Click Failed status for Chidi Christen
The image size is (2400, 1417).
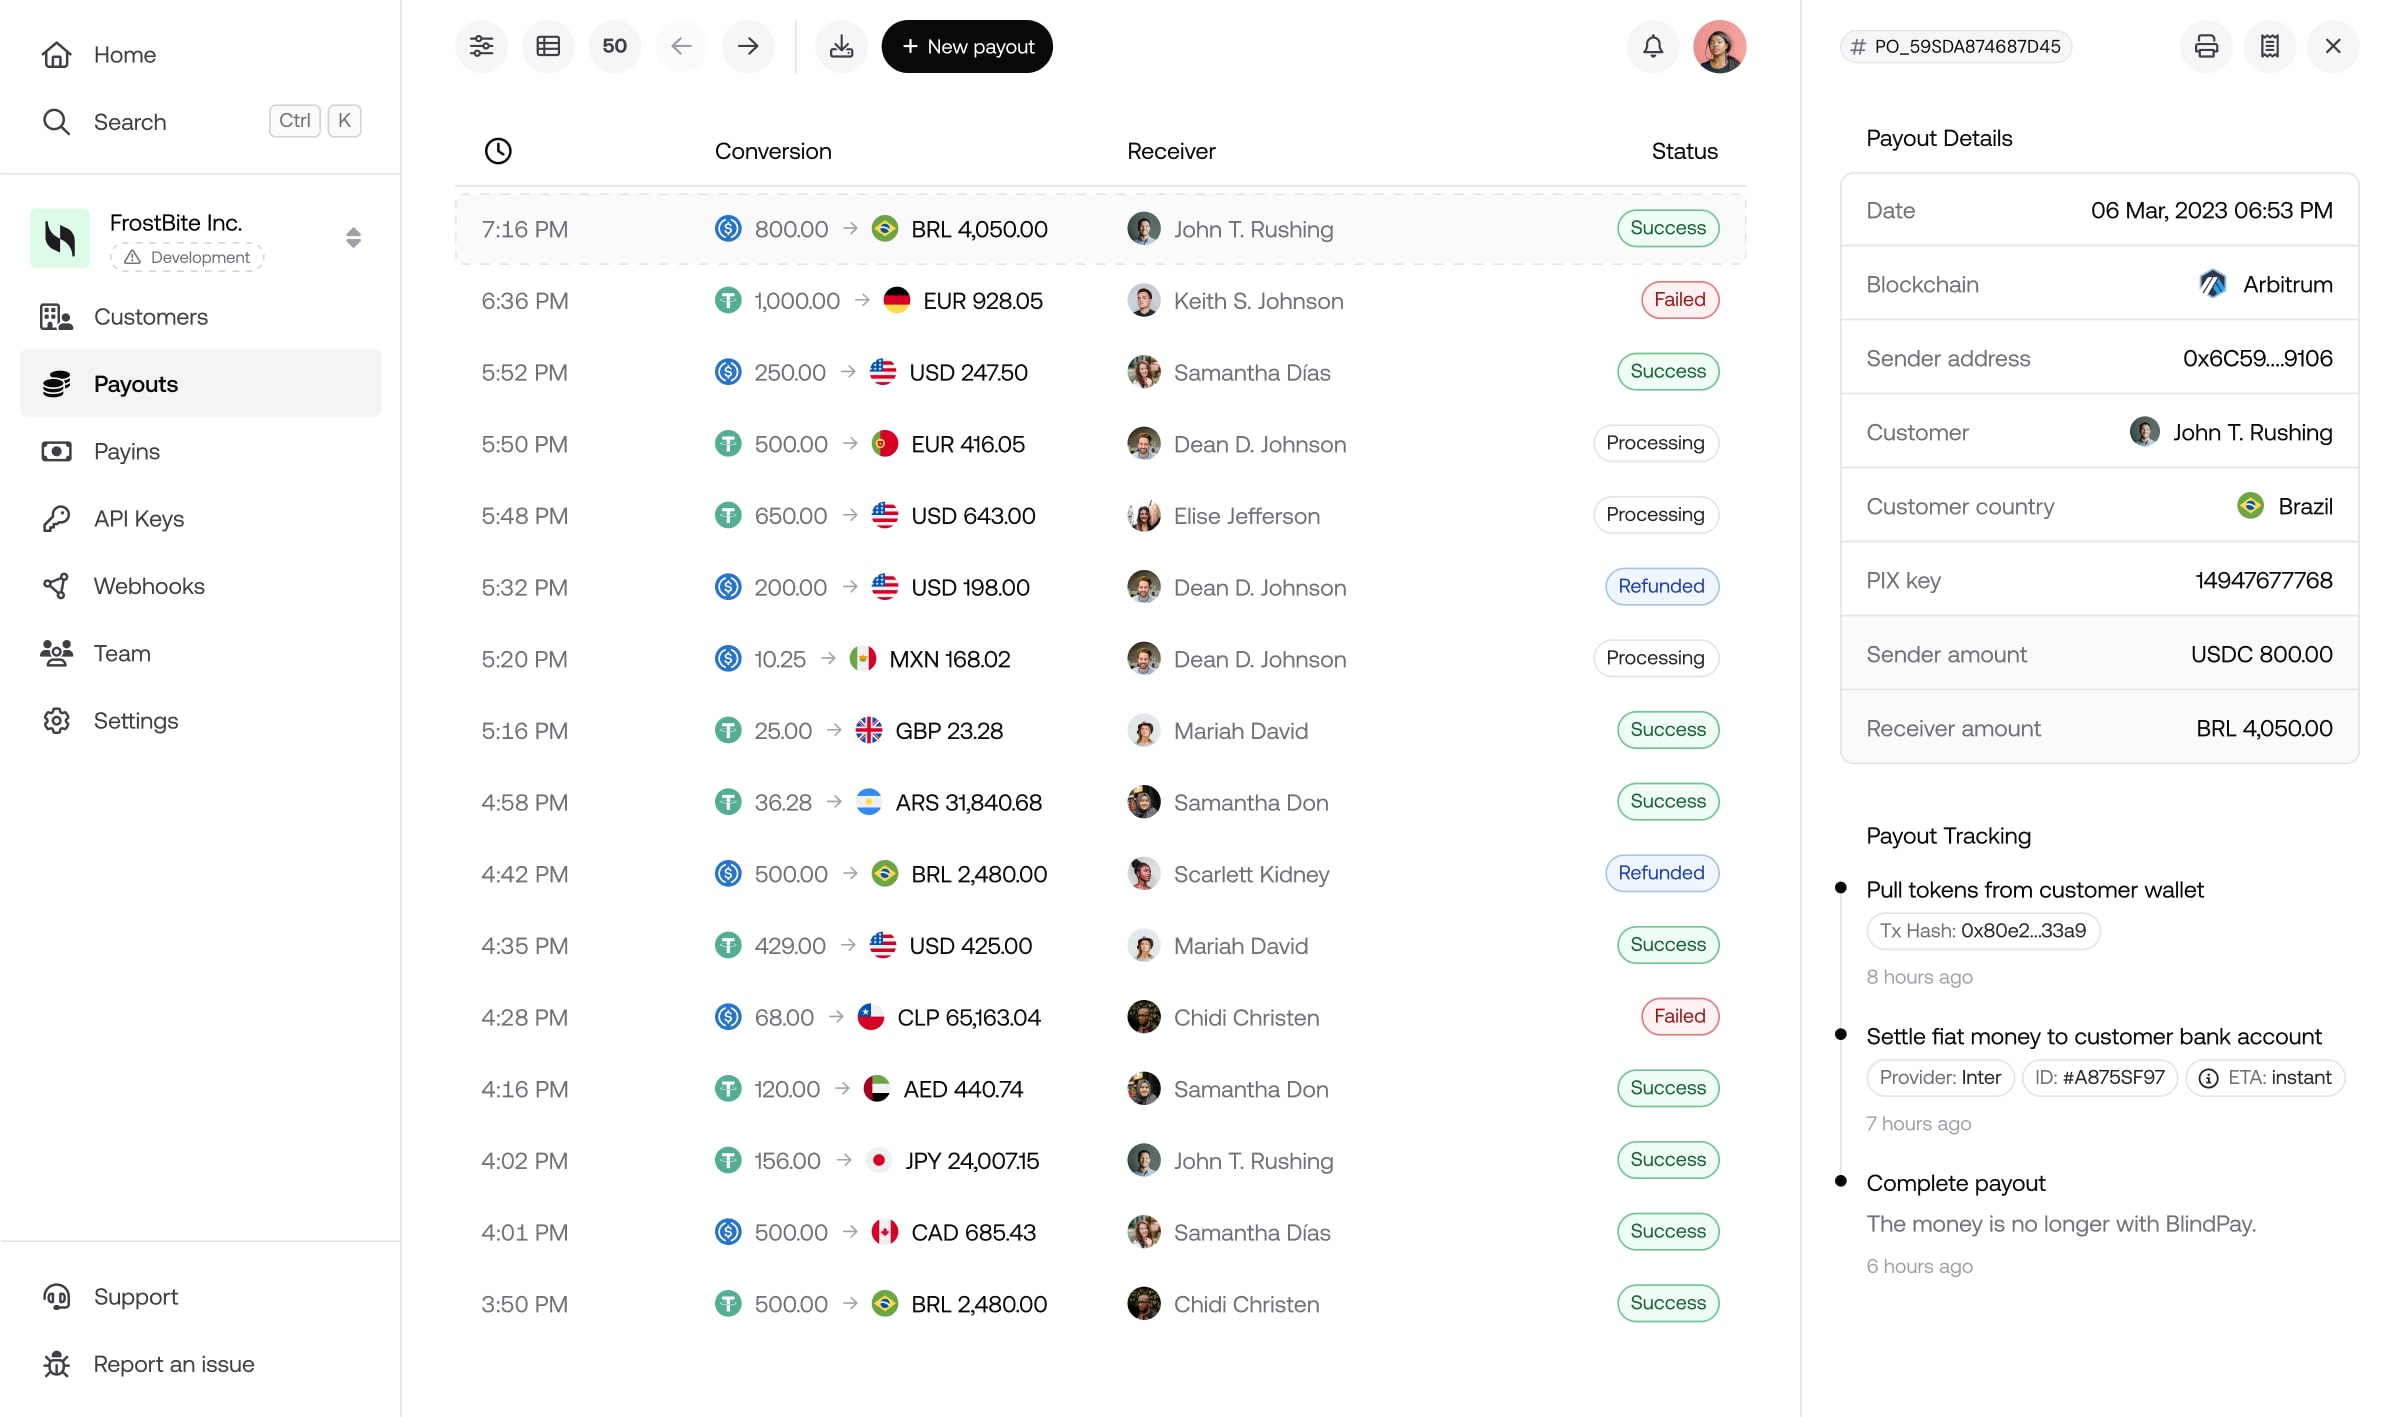coord(1679,1016)
